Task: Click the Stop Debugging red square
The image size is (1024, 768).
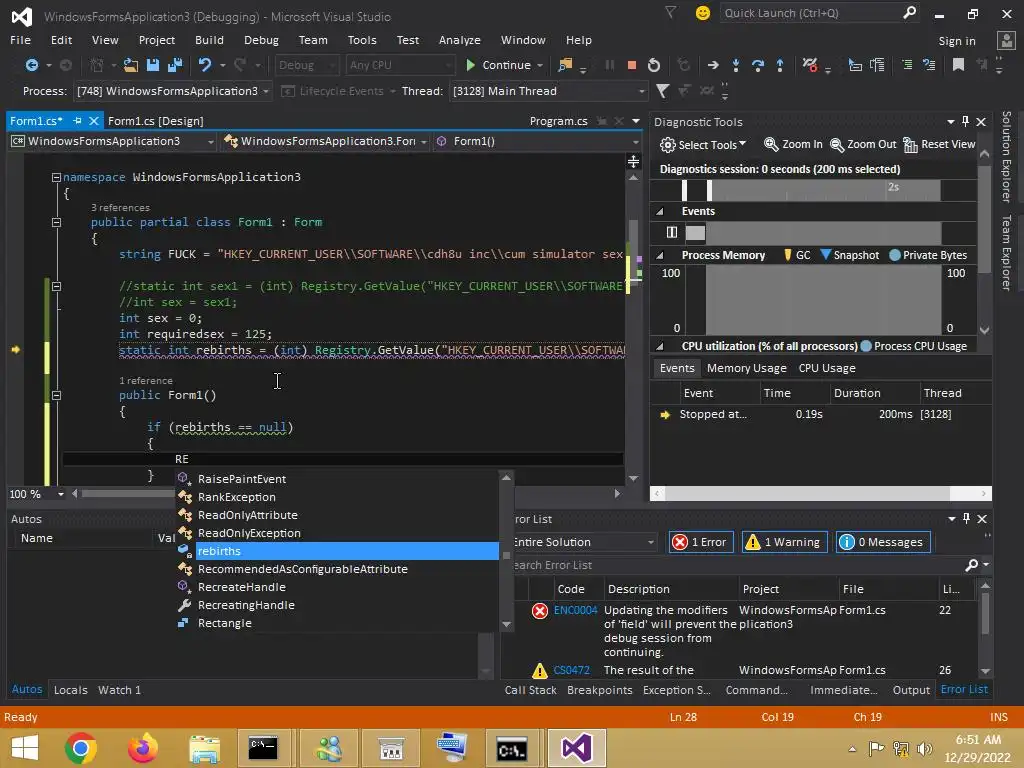Action: tap(632, 65)
